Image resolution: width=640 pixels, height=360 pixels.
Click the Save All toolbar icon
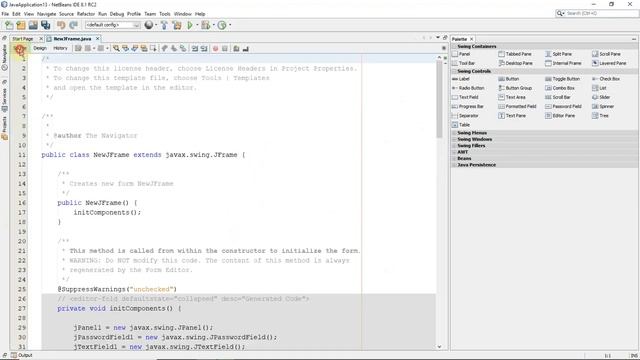[45, 25]
